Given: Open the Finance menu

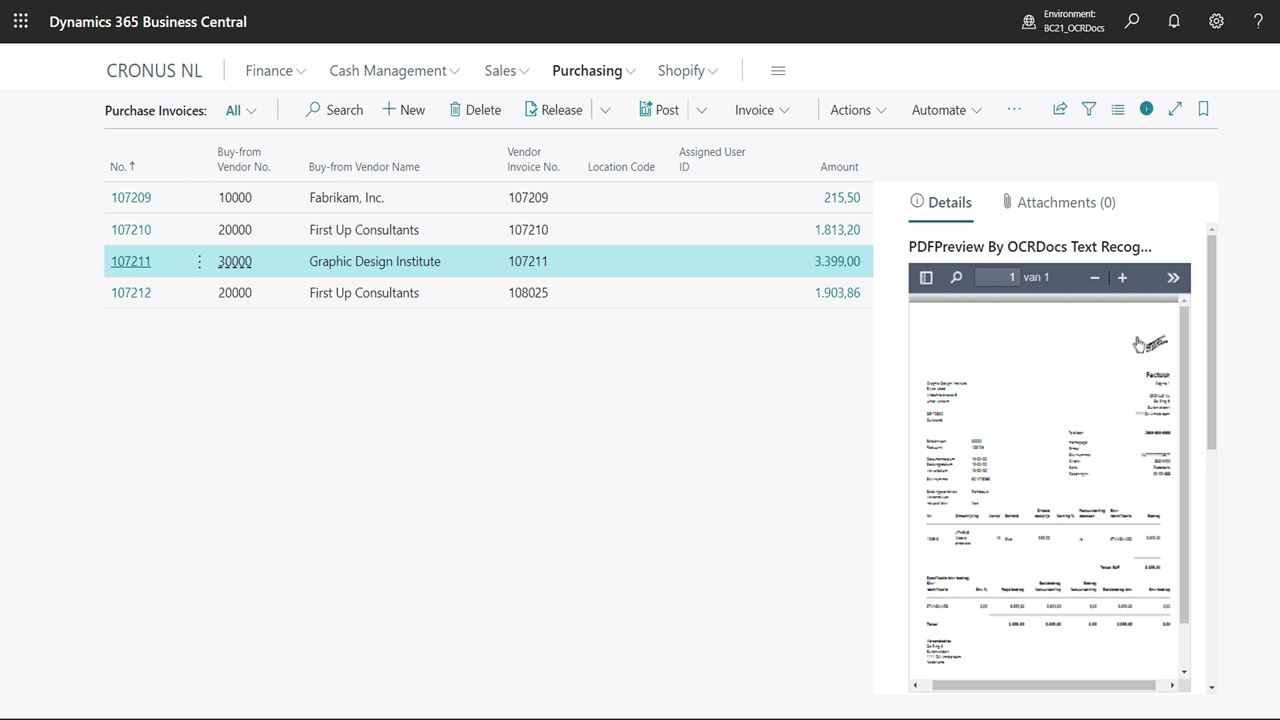Looking at the screenshot, I should coord(275,71).
